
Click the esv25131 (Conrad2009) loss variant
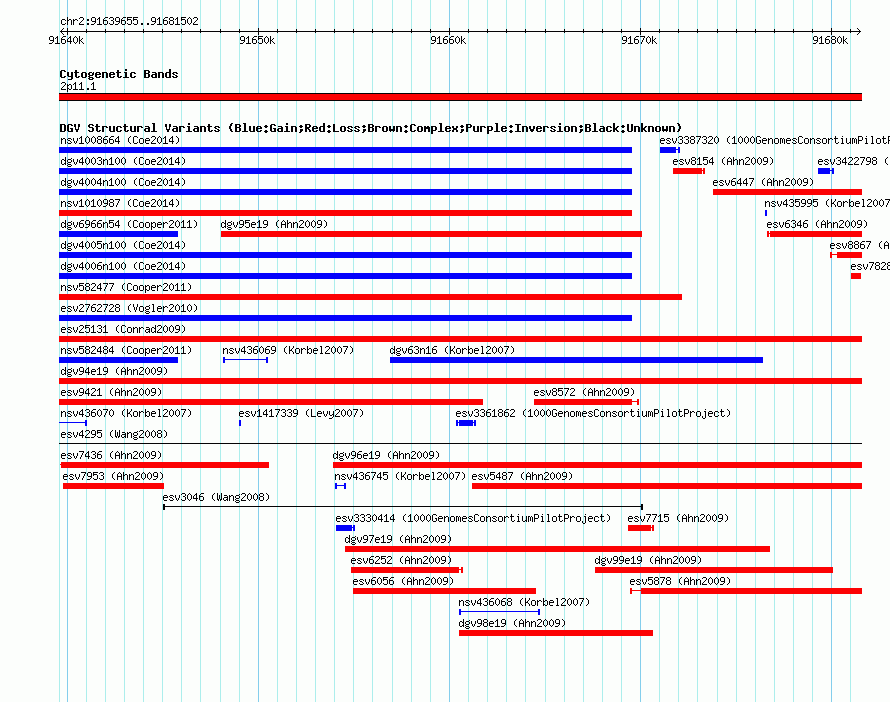pyautogui.click(x=460, y=339)
